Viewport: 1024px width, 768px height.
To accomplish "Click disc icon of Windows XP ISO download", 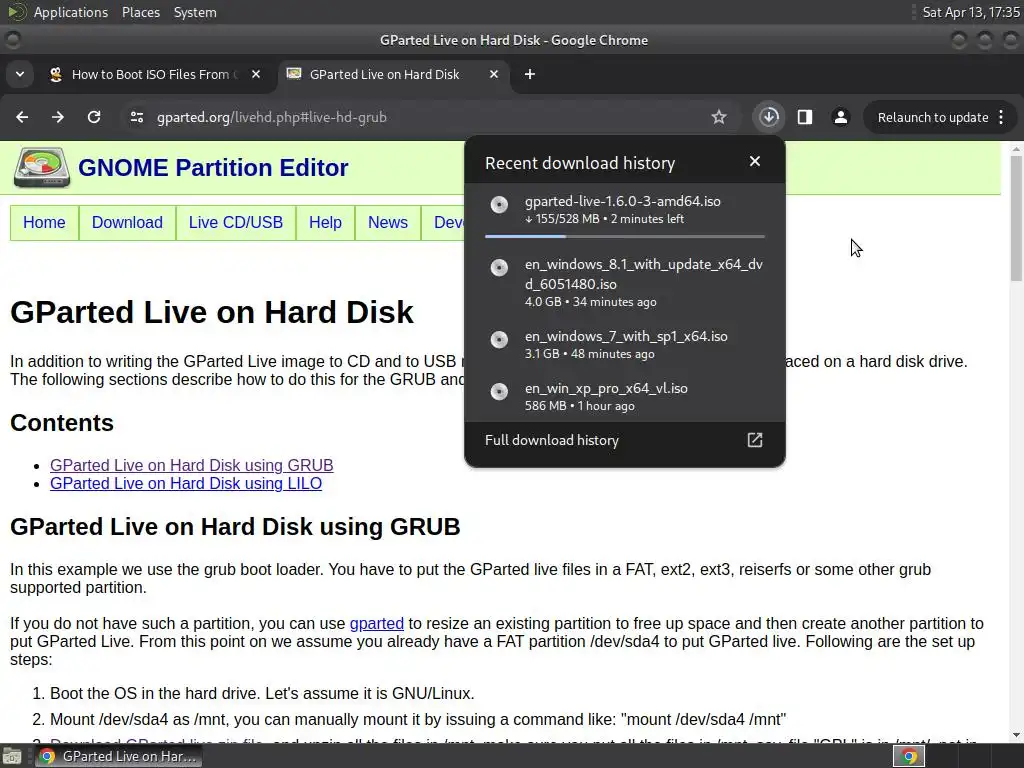I will pyautogui.click(x=499, y=391).
